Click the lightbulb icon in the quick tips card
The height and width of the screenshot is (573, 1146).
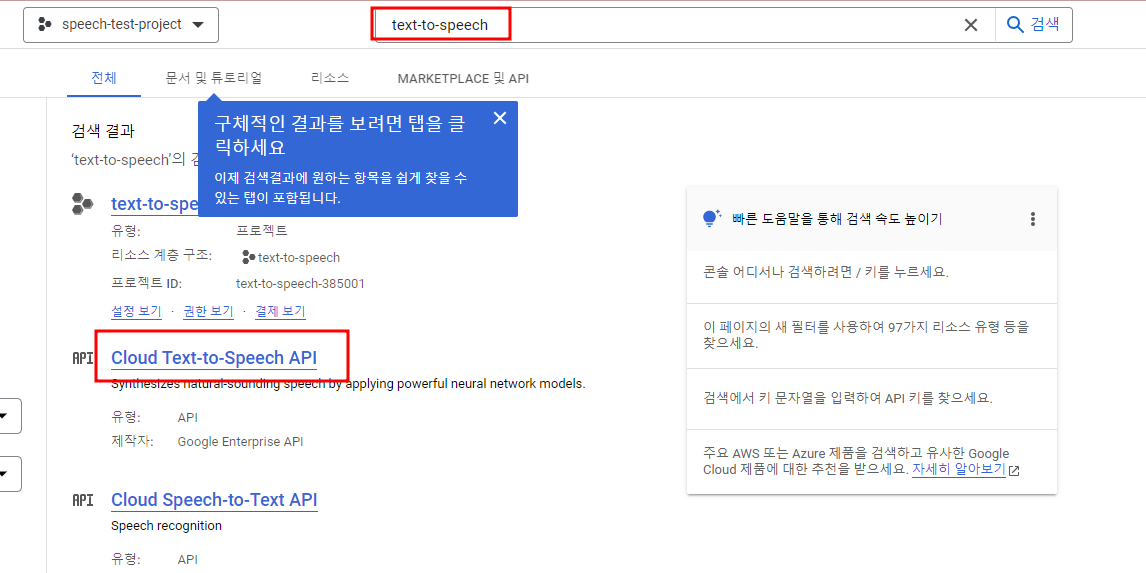pos(711,218)
